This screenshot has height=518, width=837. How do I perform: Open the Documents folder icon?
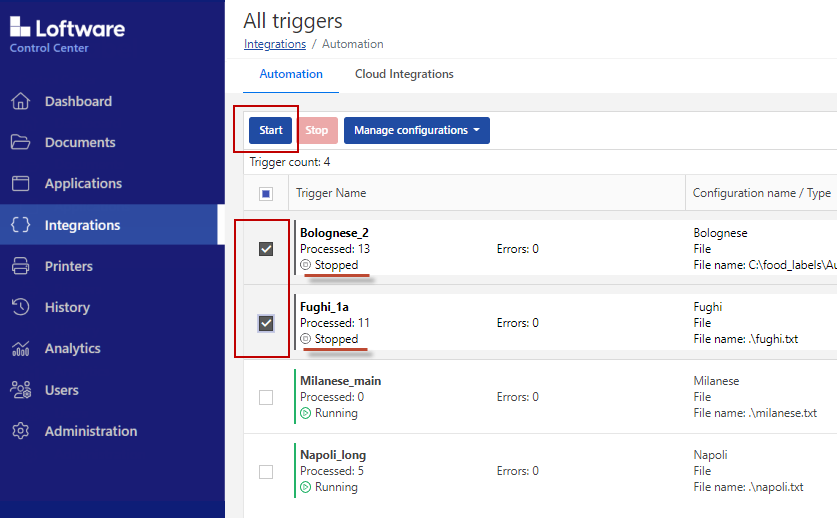(x=21, y=142)
